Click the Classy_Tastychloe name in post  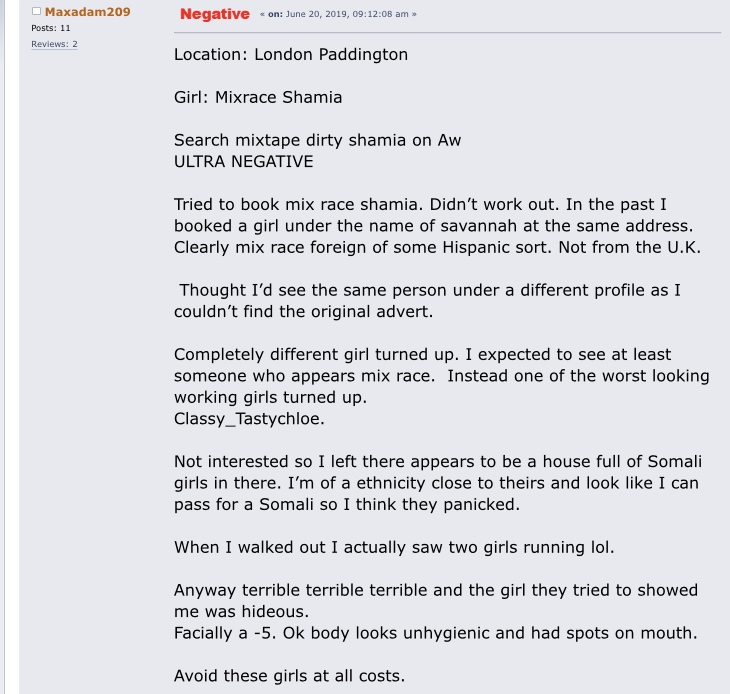pyautogui.click(x=249, y=418)
